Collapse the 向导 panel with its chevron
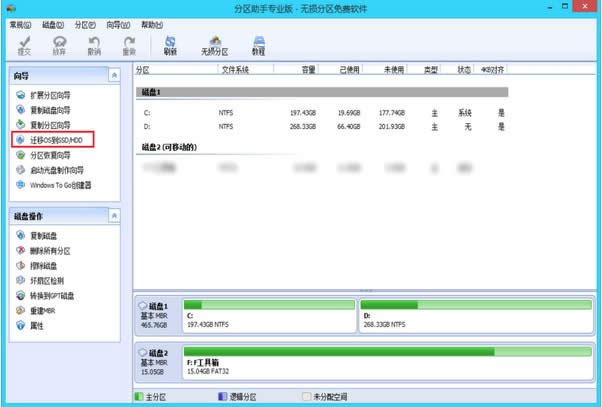The height and width of the screenshot is (407, 602). [114, 75]
